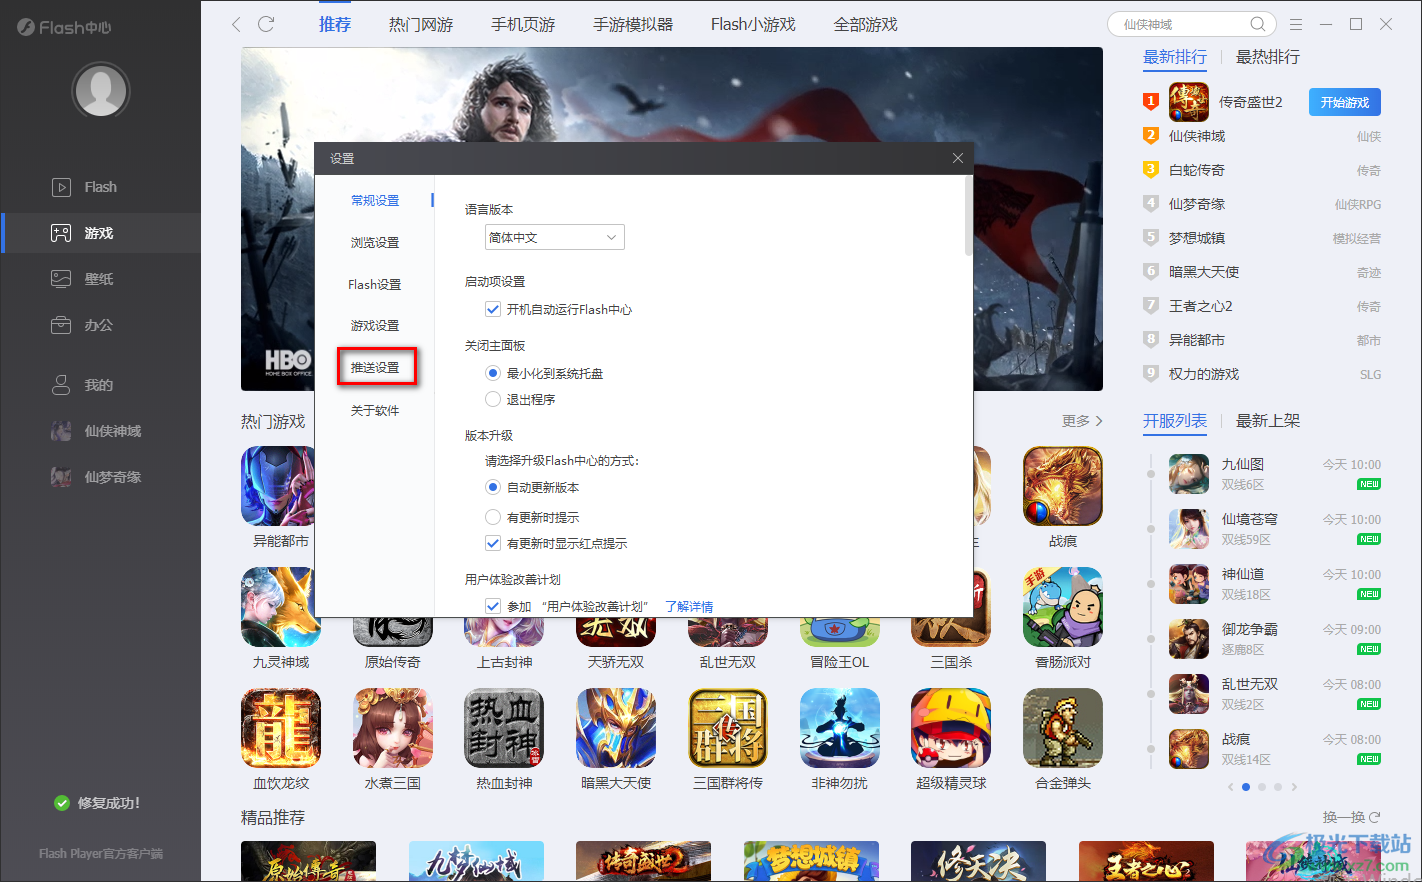Switch to Flash设置 settings tab
Screen dimensions: 1422x882
(375, 284)
